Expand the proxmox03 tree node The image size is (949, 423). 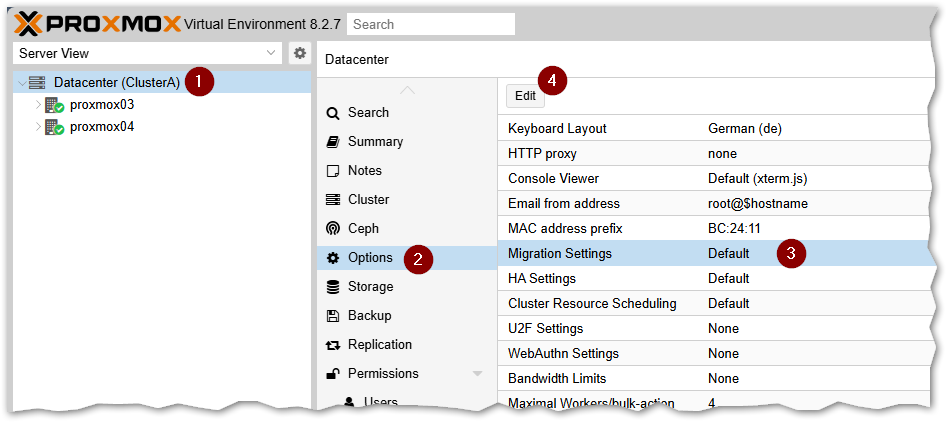pyautogui.click(x=38, y=105)
